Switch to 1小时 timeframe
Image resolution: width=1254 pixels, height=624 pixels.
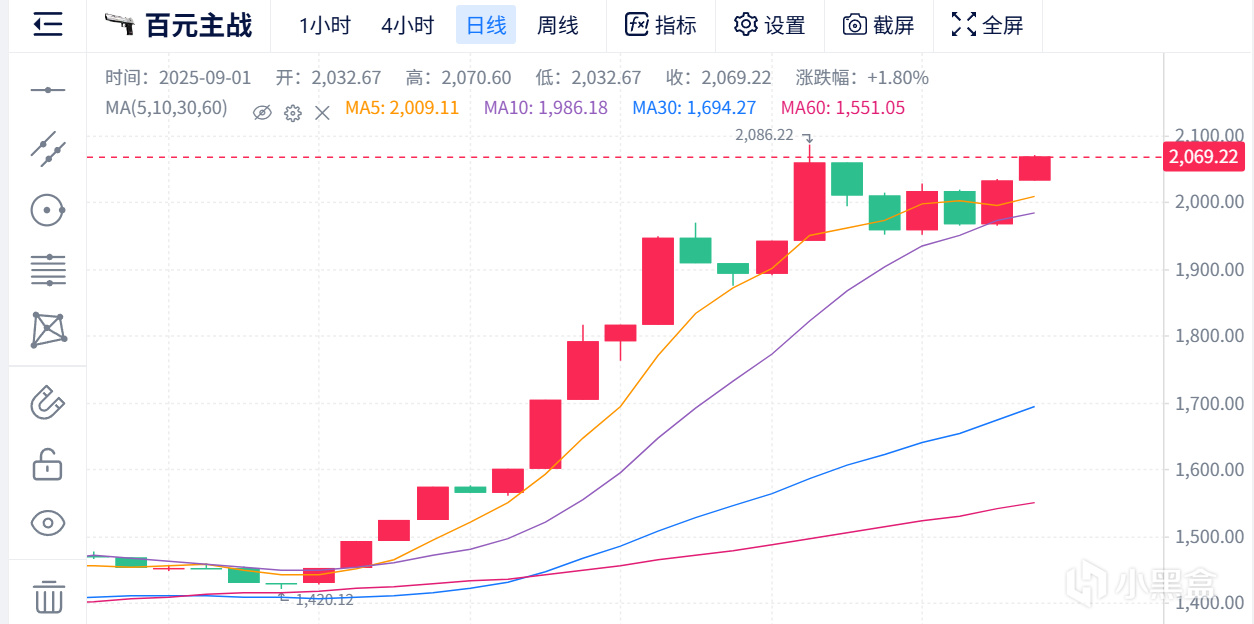tap(325, 25)
